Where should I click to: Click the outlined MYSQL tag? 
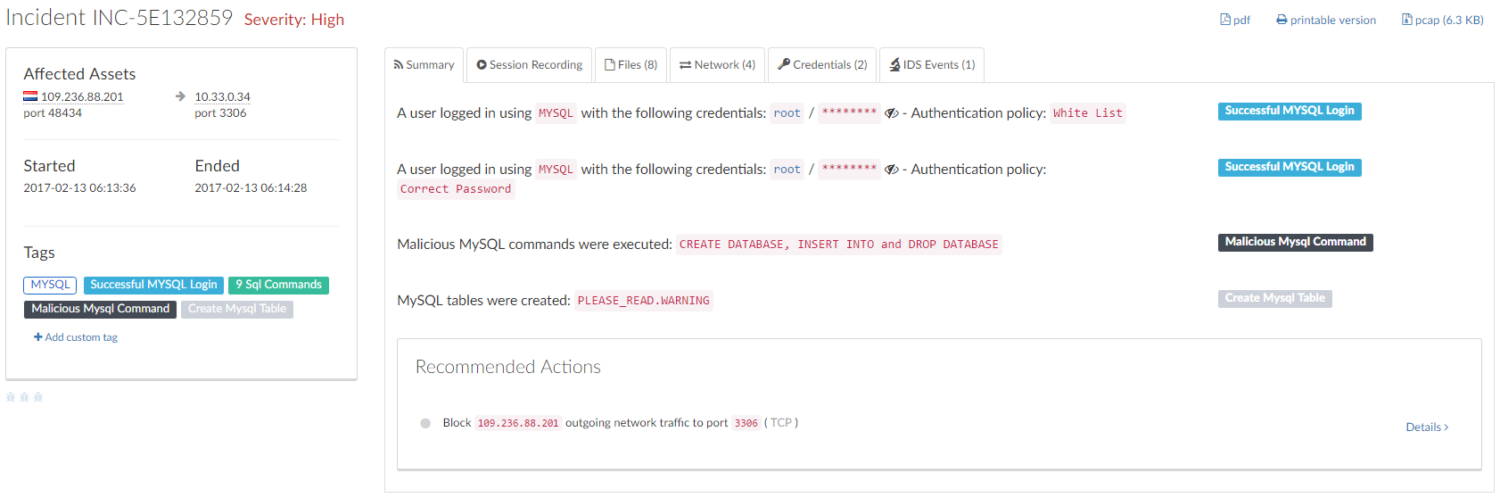[x=50, y=285]
